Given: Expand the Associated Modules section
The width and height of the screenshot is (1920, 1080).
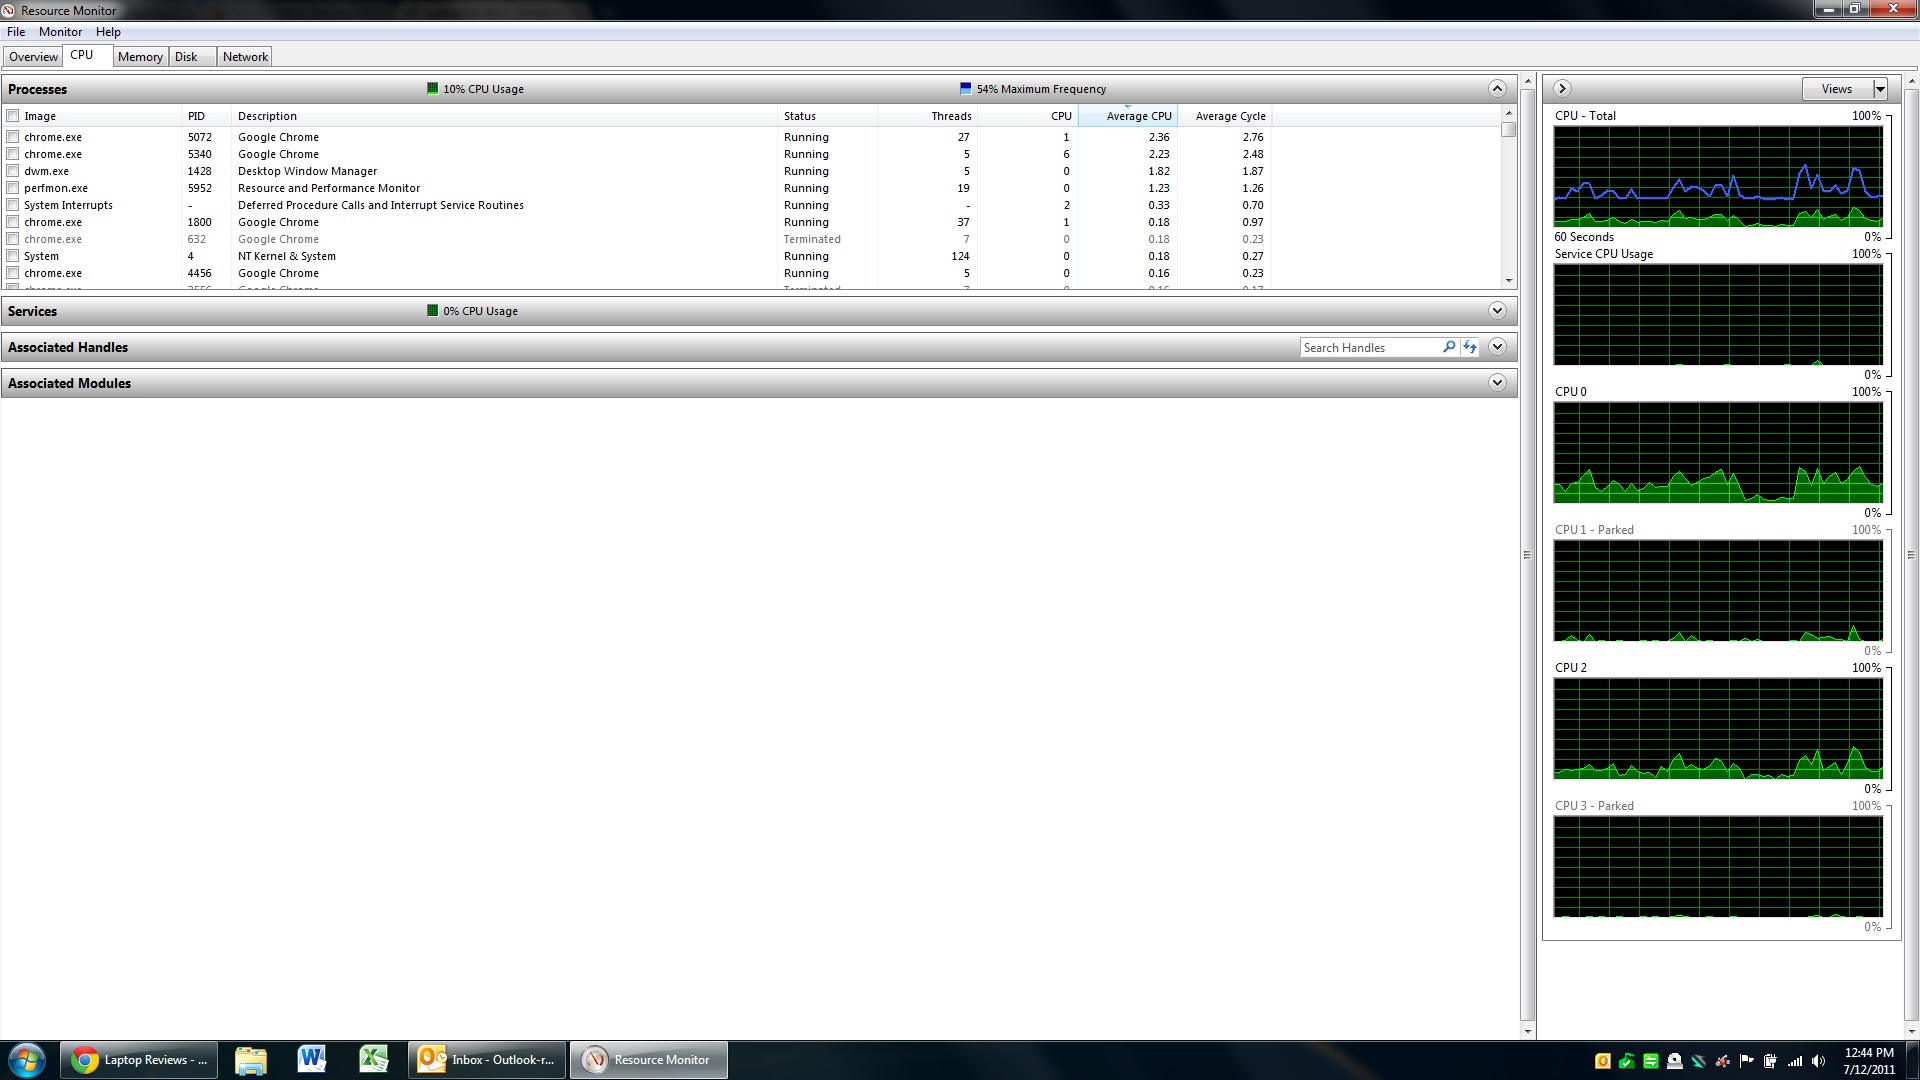Looking at the screenshot, I should pos(1497,383).
